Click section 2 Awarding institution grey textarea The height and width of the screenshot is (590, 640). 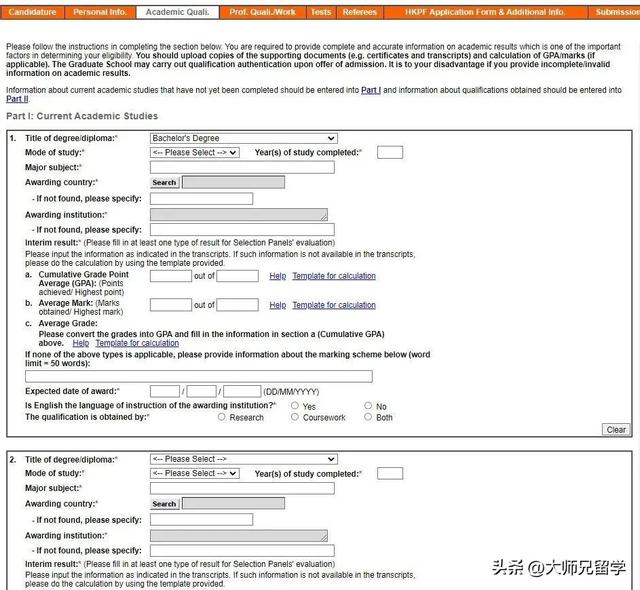click(239, 536)
